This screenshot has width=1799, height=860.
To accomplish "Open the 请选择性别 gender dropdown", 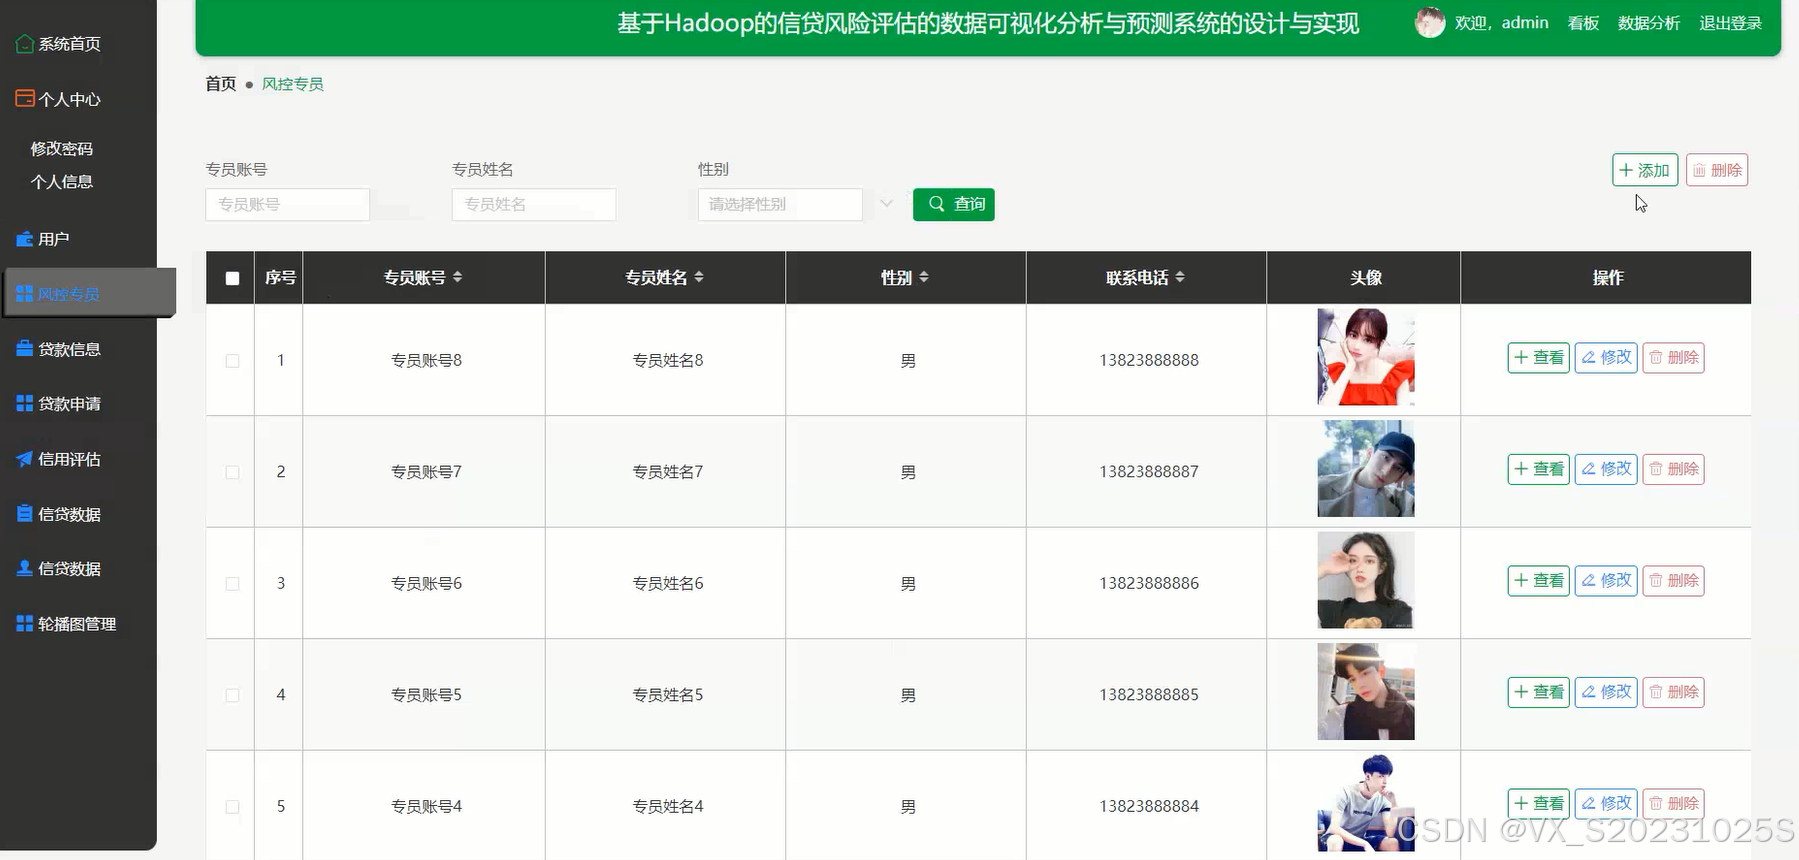I will point(780,204).
